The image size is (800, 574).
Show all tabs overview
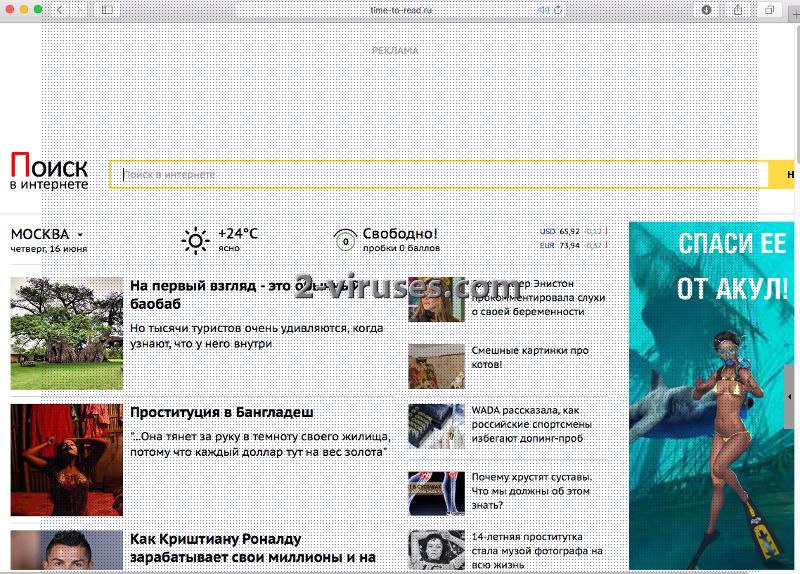[770, 9]
